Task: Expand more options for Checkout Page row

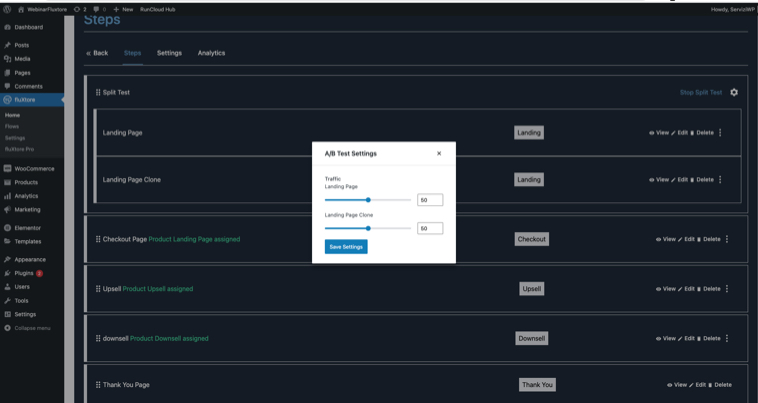Action: (x=727, y=239)
